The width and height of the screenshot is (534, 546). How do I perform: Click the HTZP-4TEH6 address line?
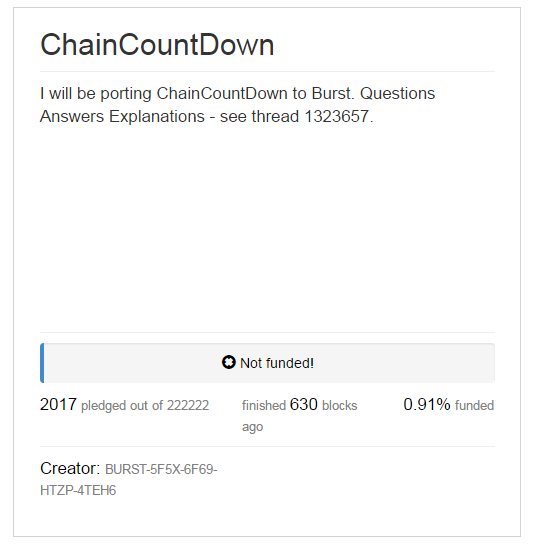[78, 491]
